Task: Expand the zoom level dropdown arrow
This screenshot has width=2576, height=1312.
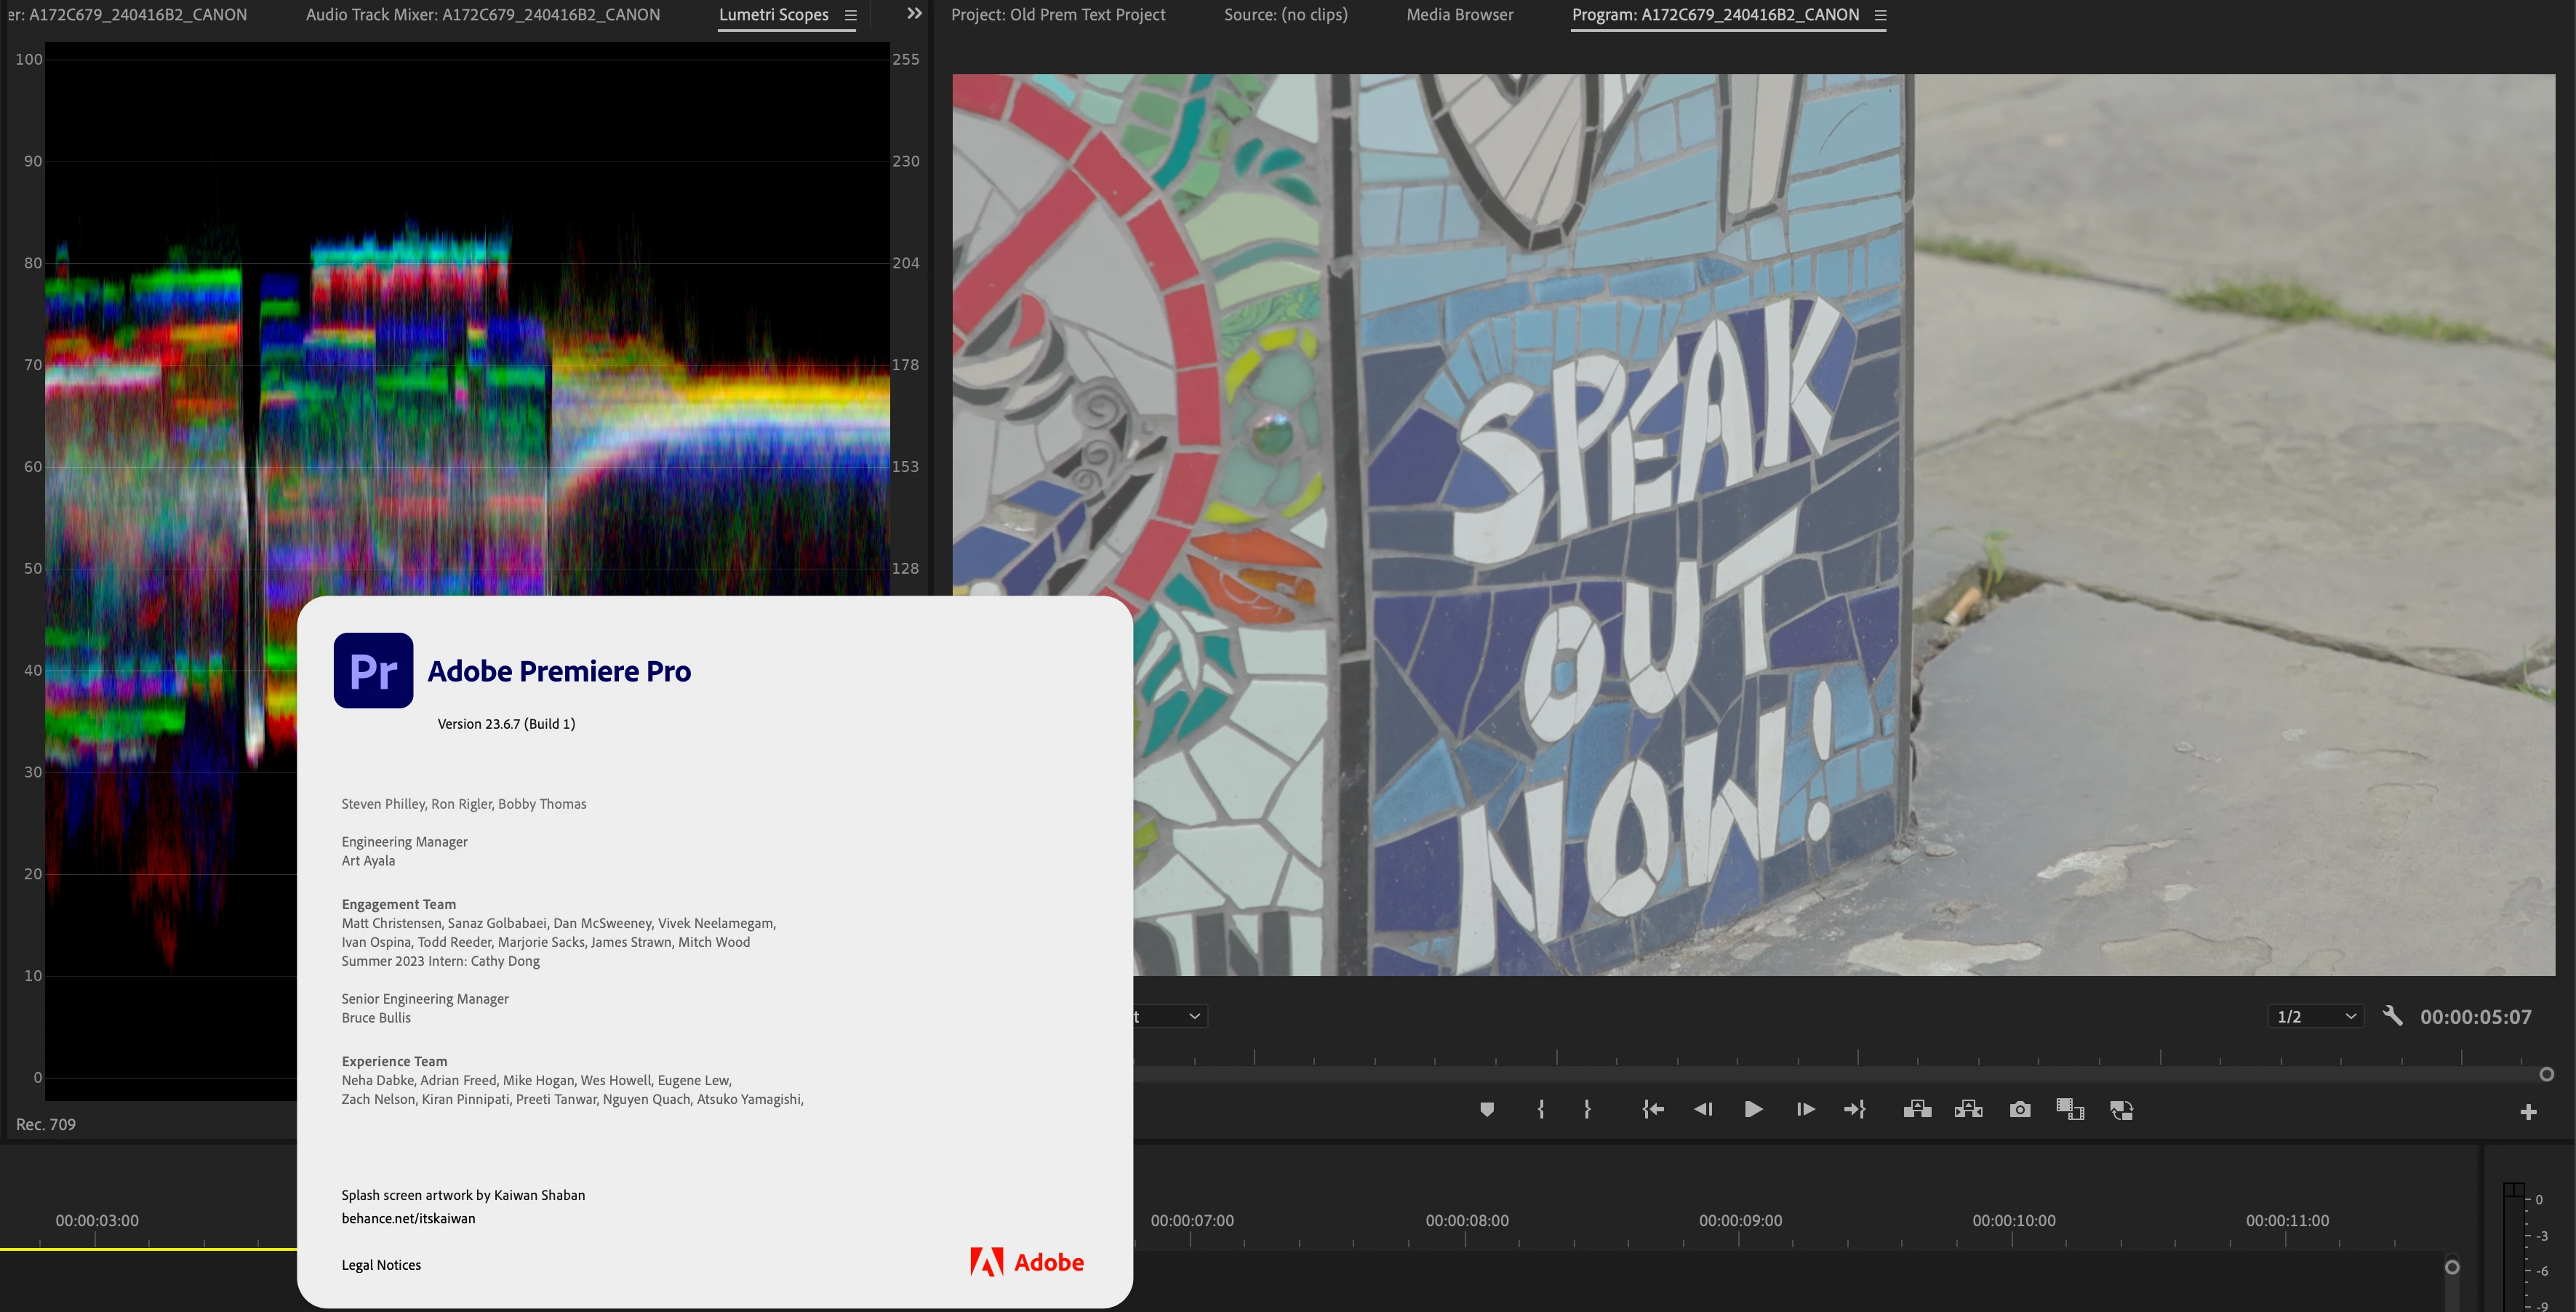Action: pos(1194,1016)
